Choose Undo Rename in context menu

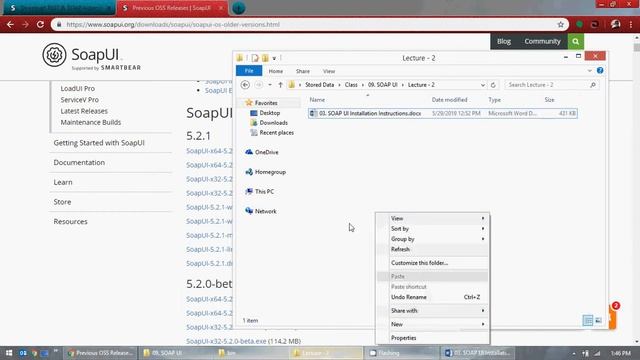coord(433,297)
